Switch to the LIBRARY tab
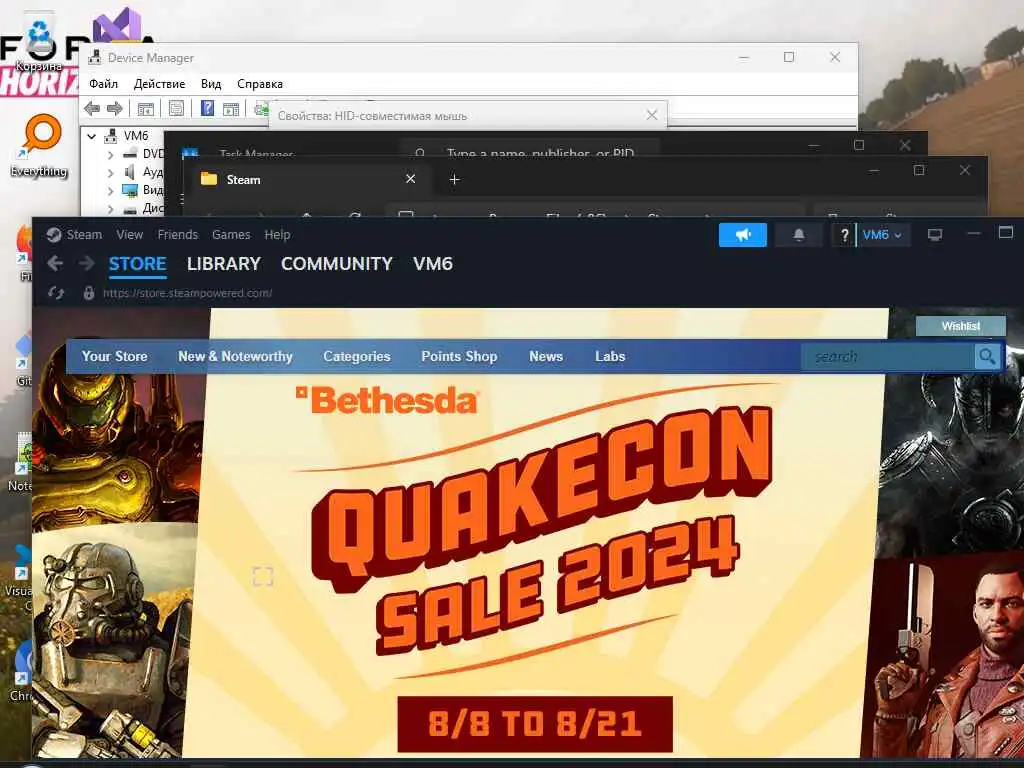1024x768 pixels. (223, 264)
